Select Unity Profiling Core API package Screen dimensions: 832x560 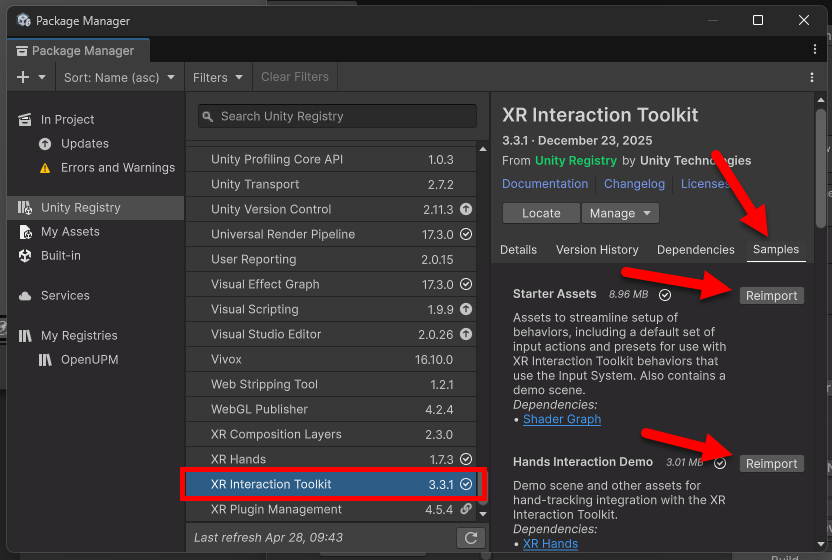tap(331, 159)
